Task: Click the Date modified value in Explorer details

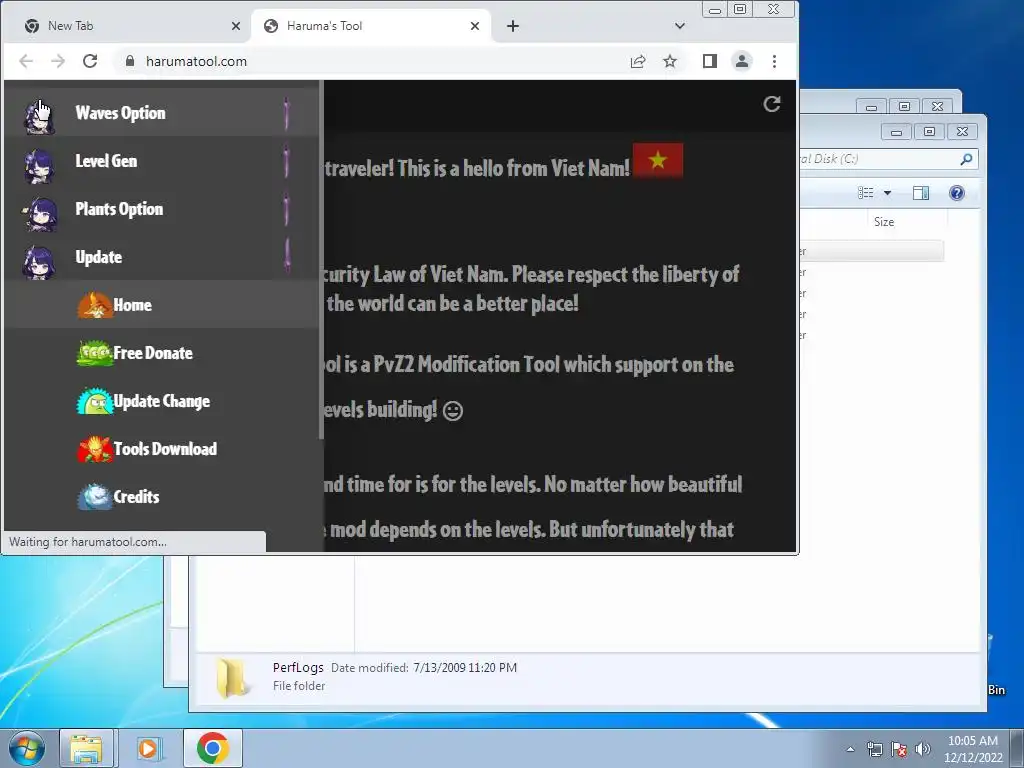Action: (x=465, y=667)
